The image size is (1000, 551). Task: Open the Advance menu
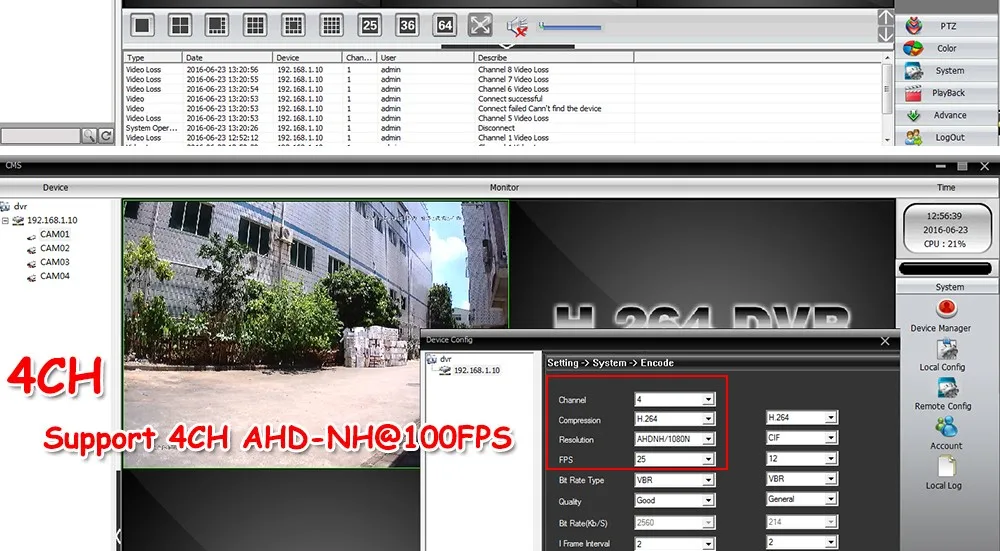(x=946, y=115)
